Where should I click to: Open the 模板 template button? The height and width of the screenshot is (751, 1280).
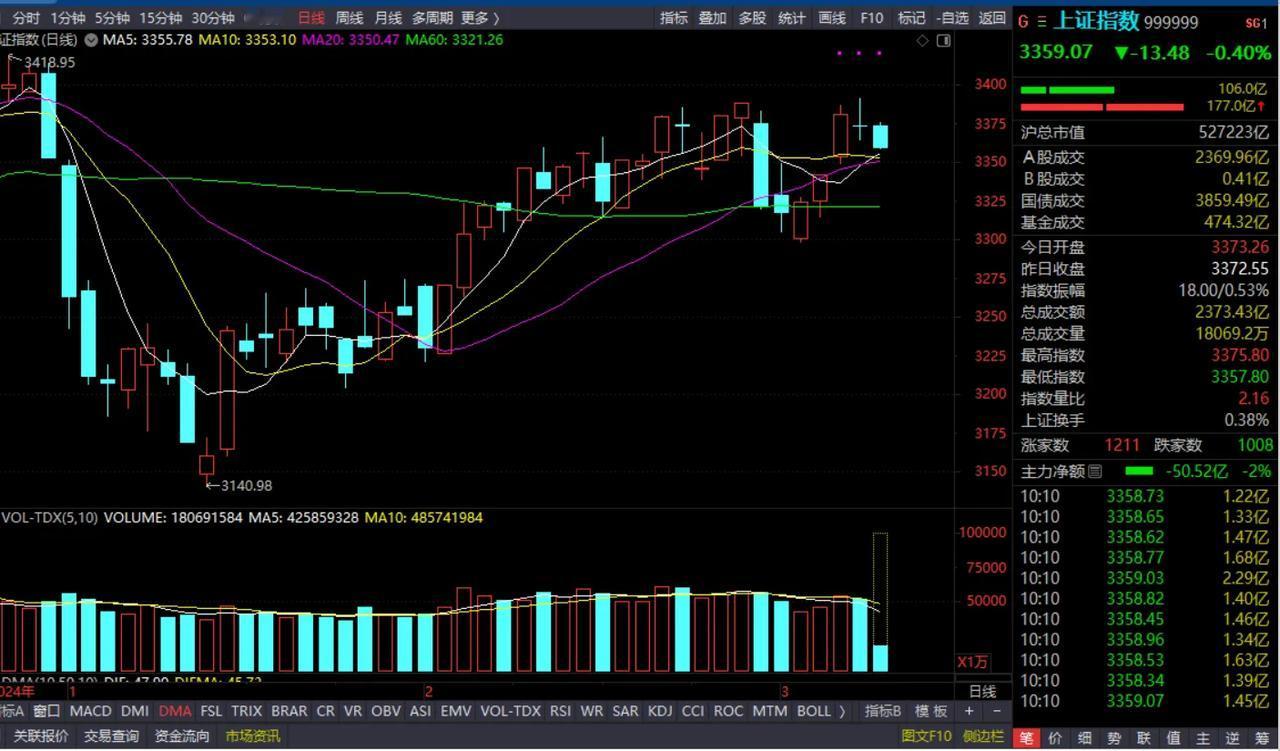tap(932, 711)
